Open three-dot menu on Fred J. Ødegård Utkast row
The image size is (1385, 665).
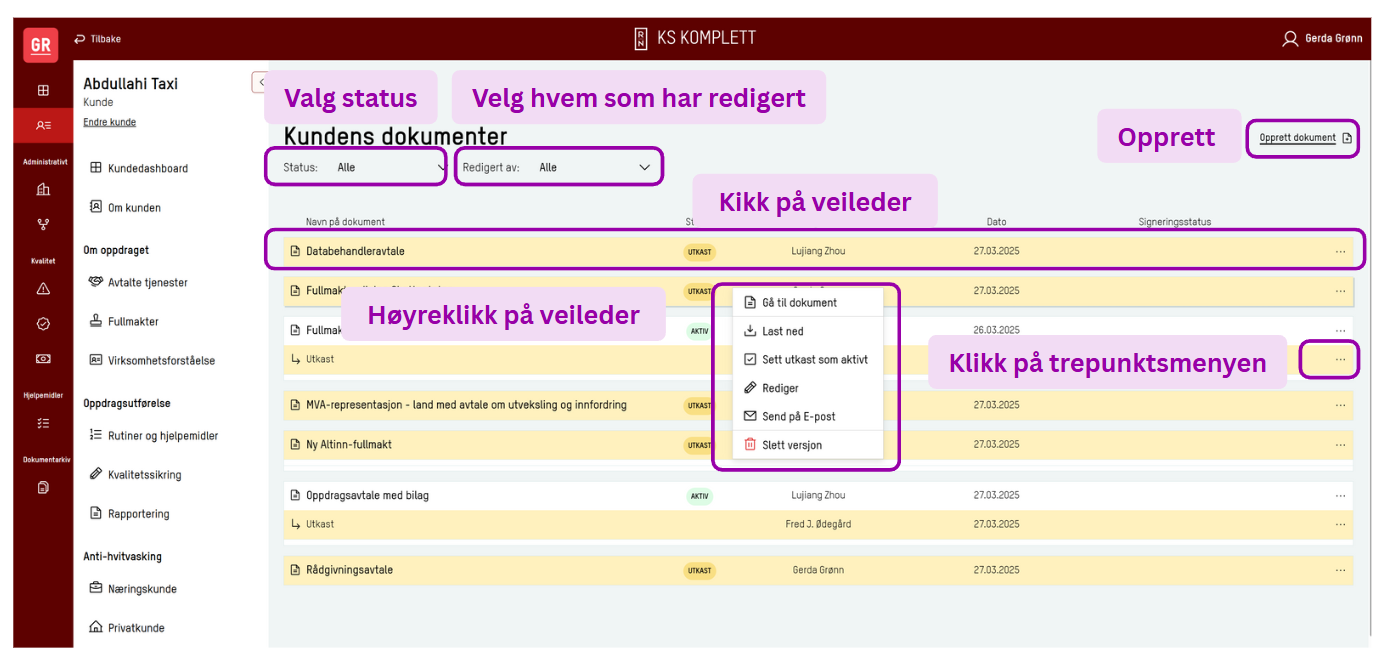click(1340, 524)
